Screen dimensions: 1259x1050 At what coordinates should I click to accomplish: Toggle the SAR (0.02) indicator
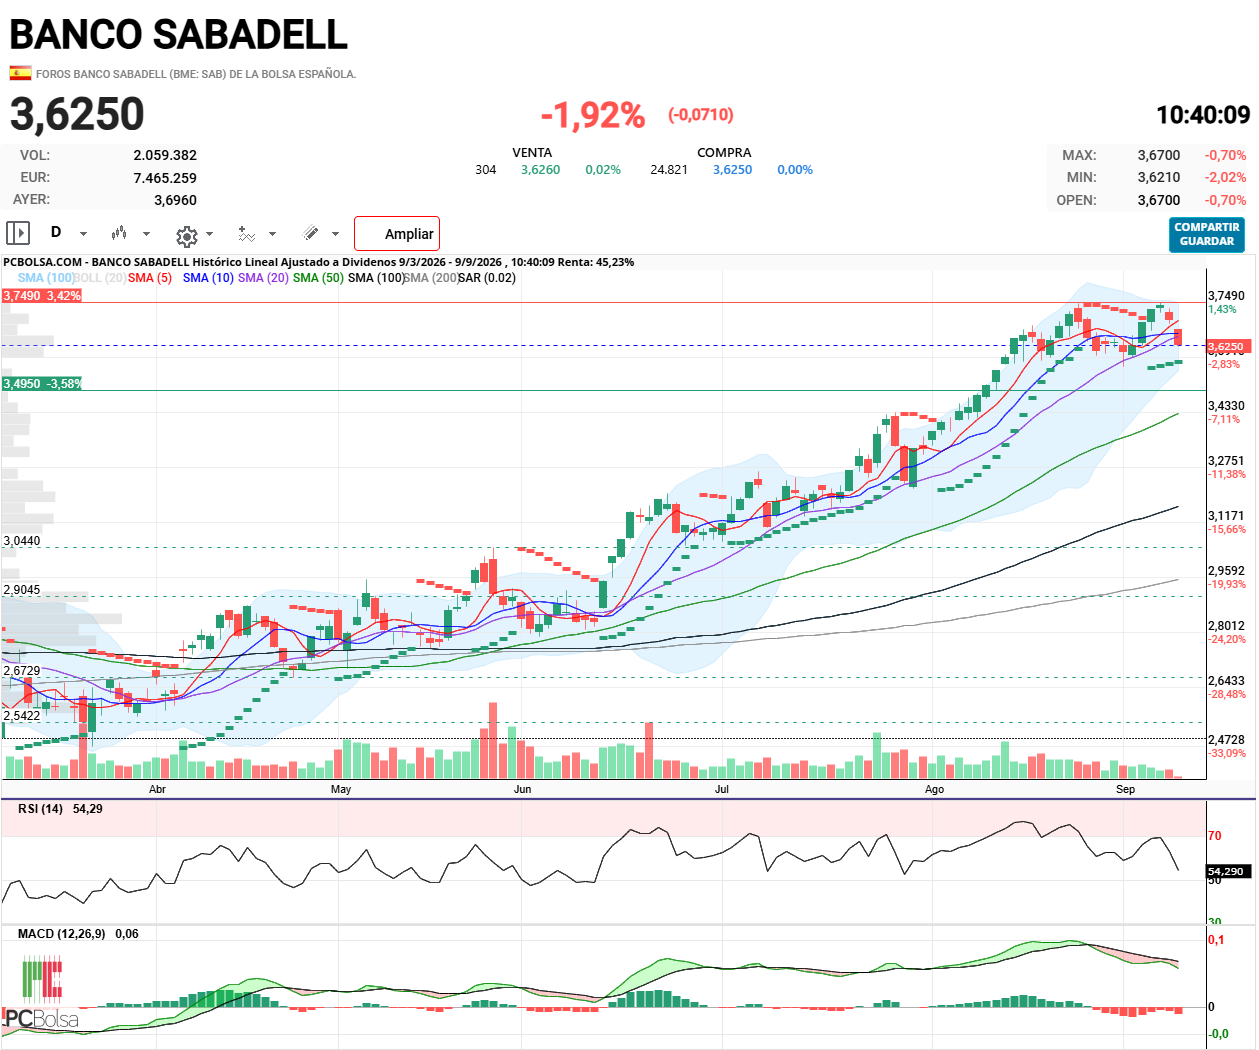[x=487, y=278]
